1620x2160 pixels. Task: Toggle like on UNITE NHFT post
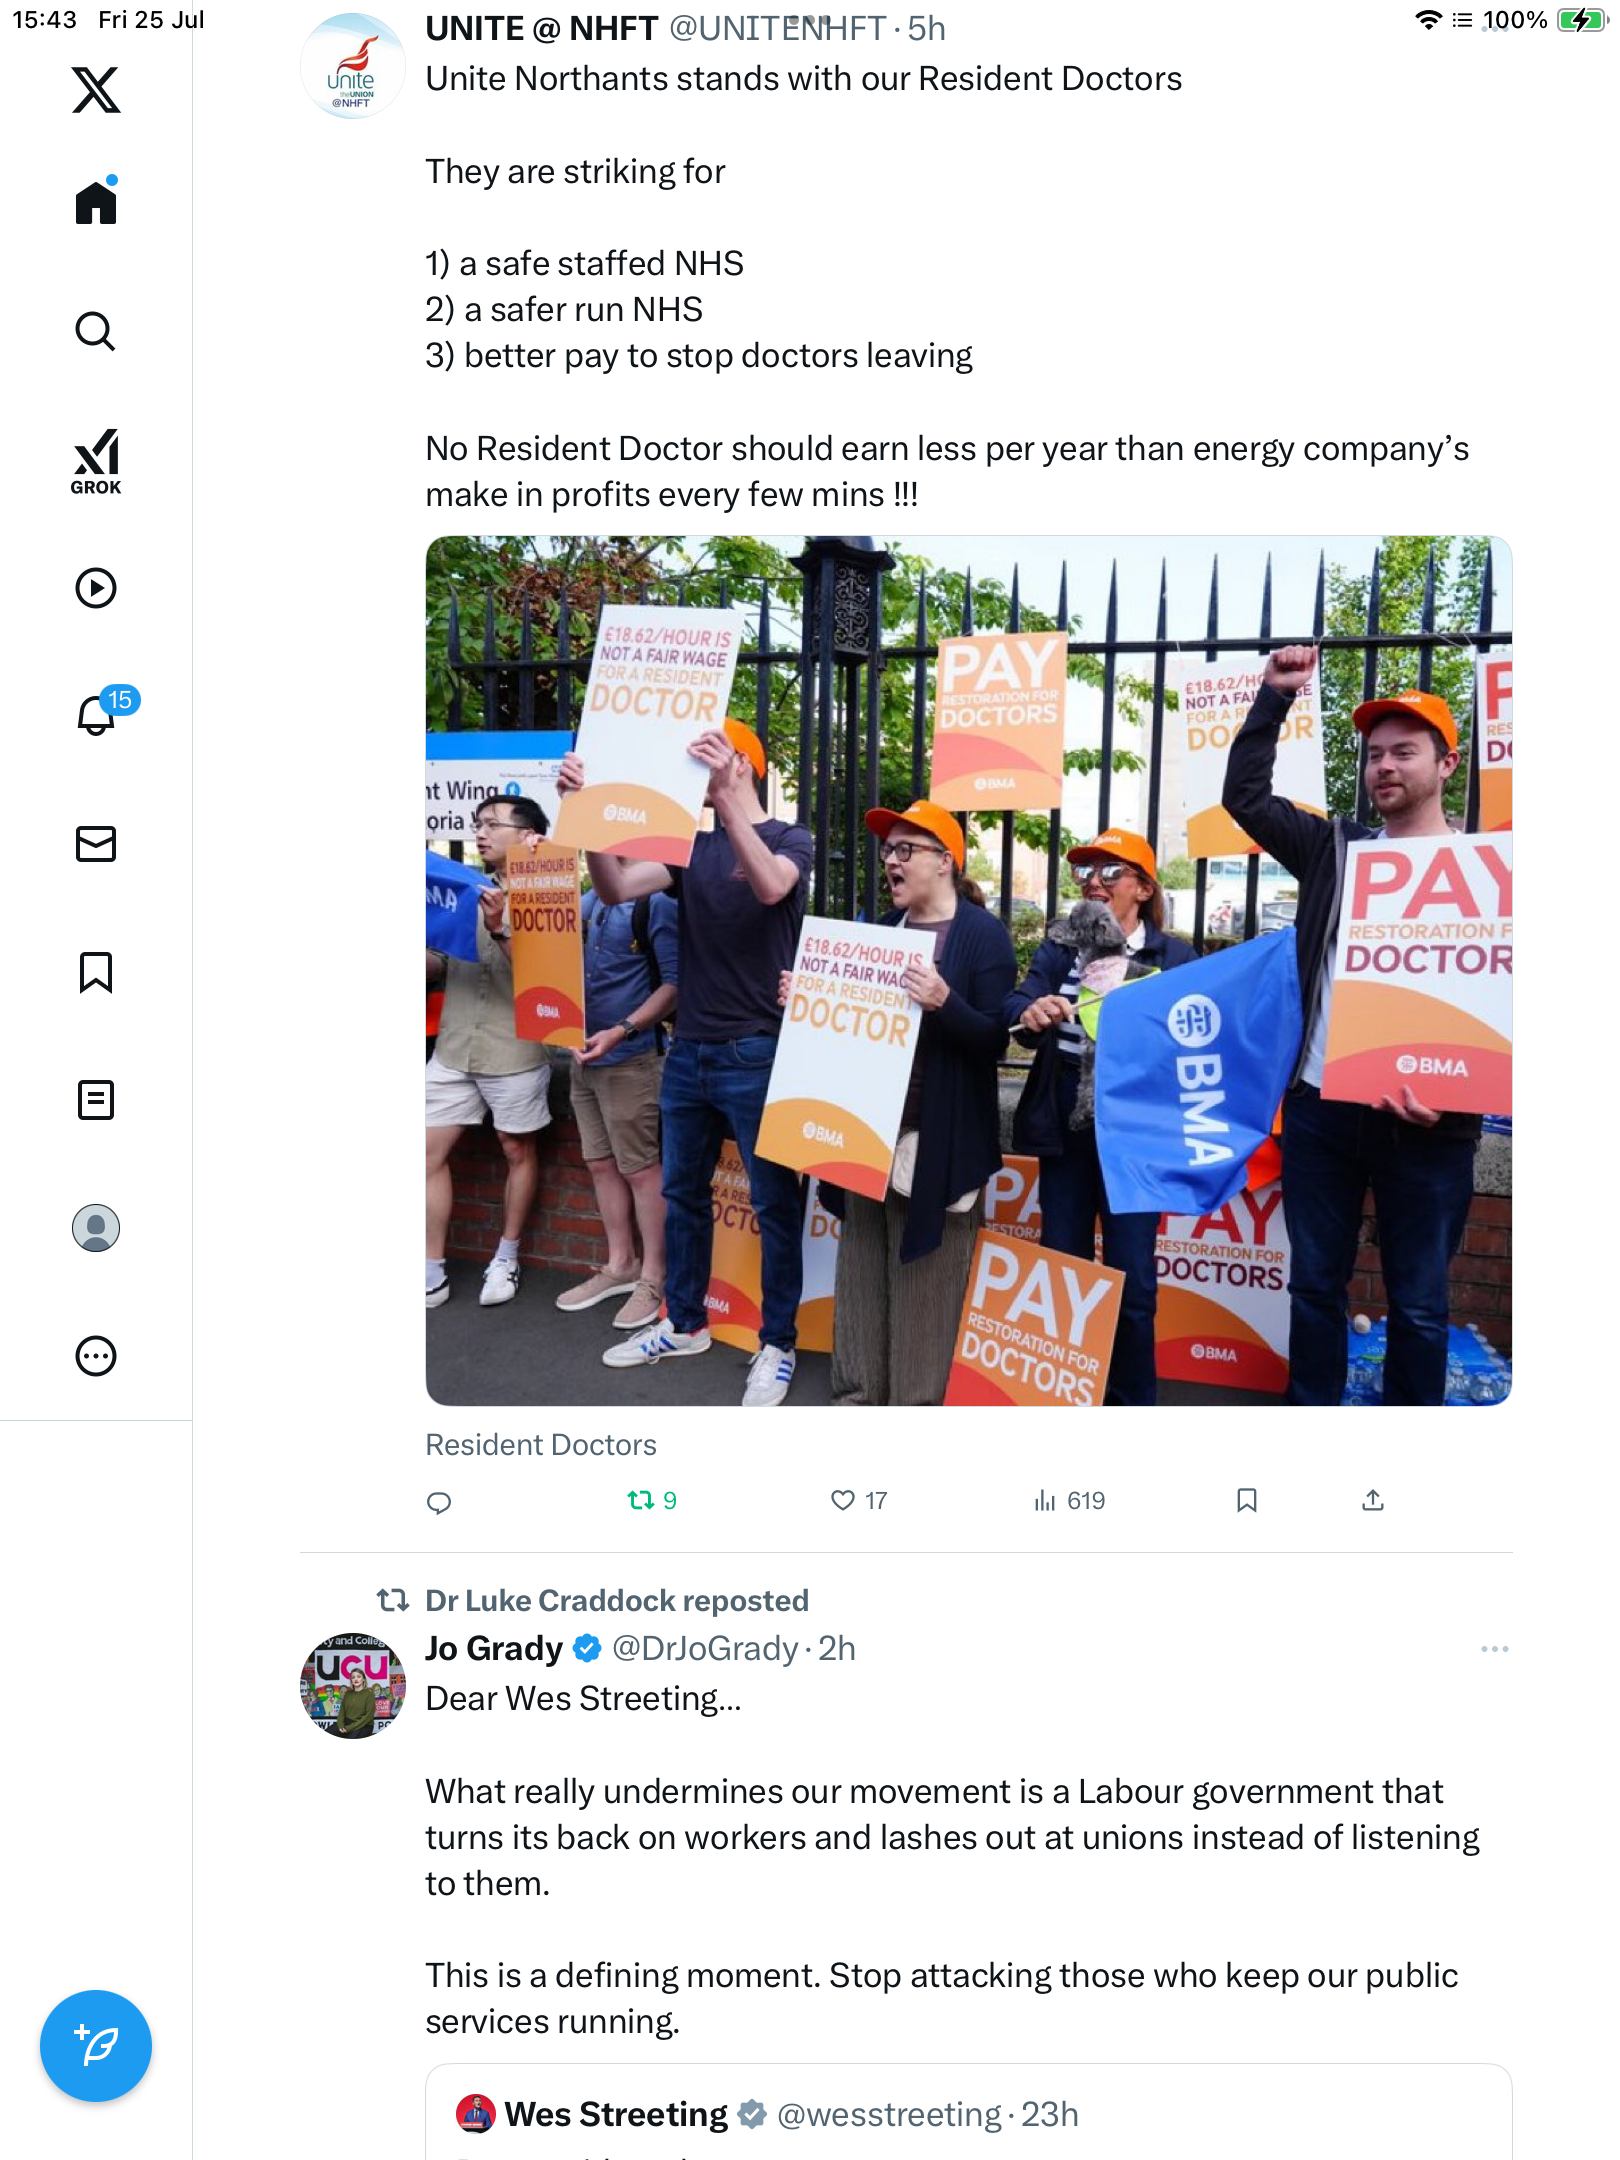(x=859, y=1500)
